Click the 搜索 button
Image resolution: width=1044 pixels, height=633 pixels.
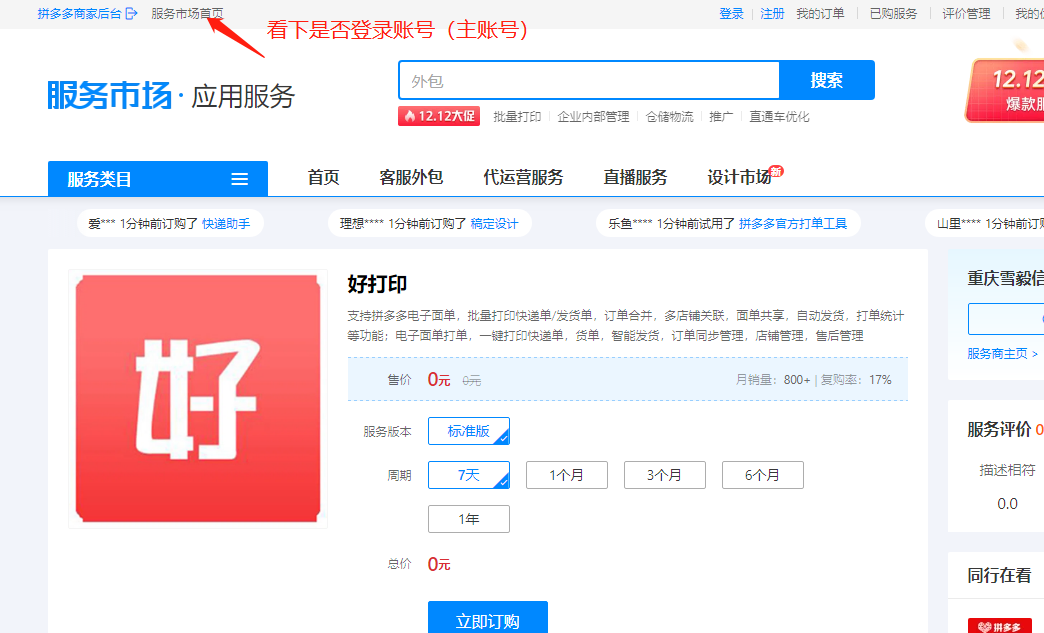(827, 81)
